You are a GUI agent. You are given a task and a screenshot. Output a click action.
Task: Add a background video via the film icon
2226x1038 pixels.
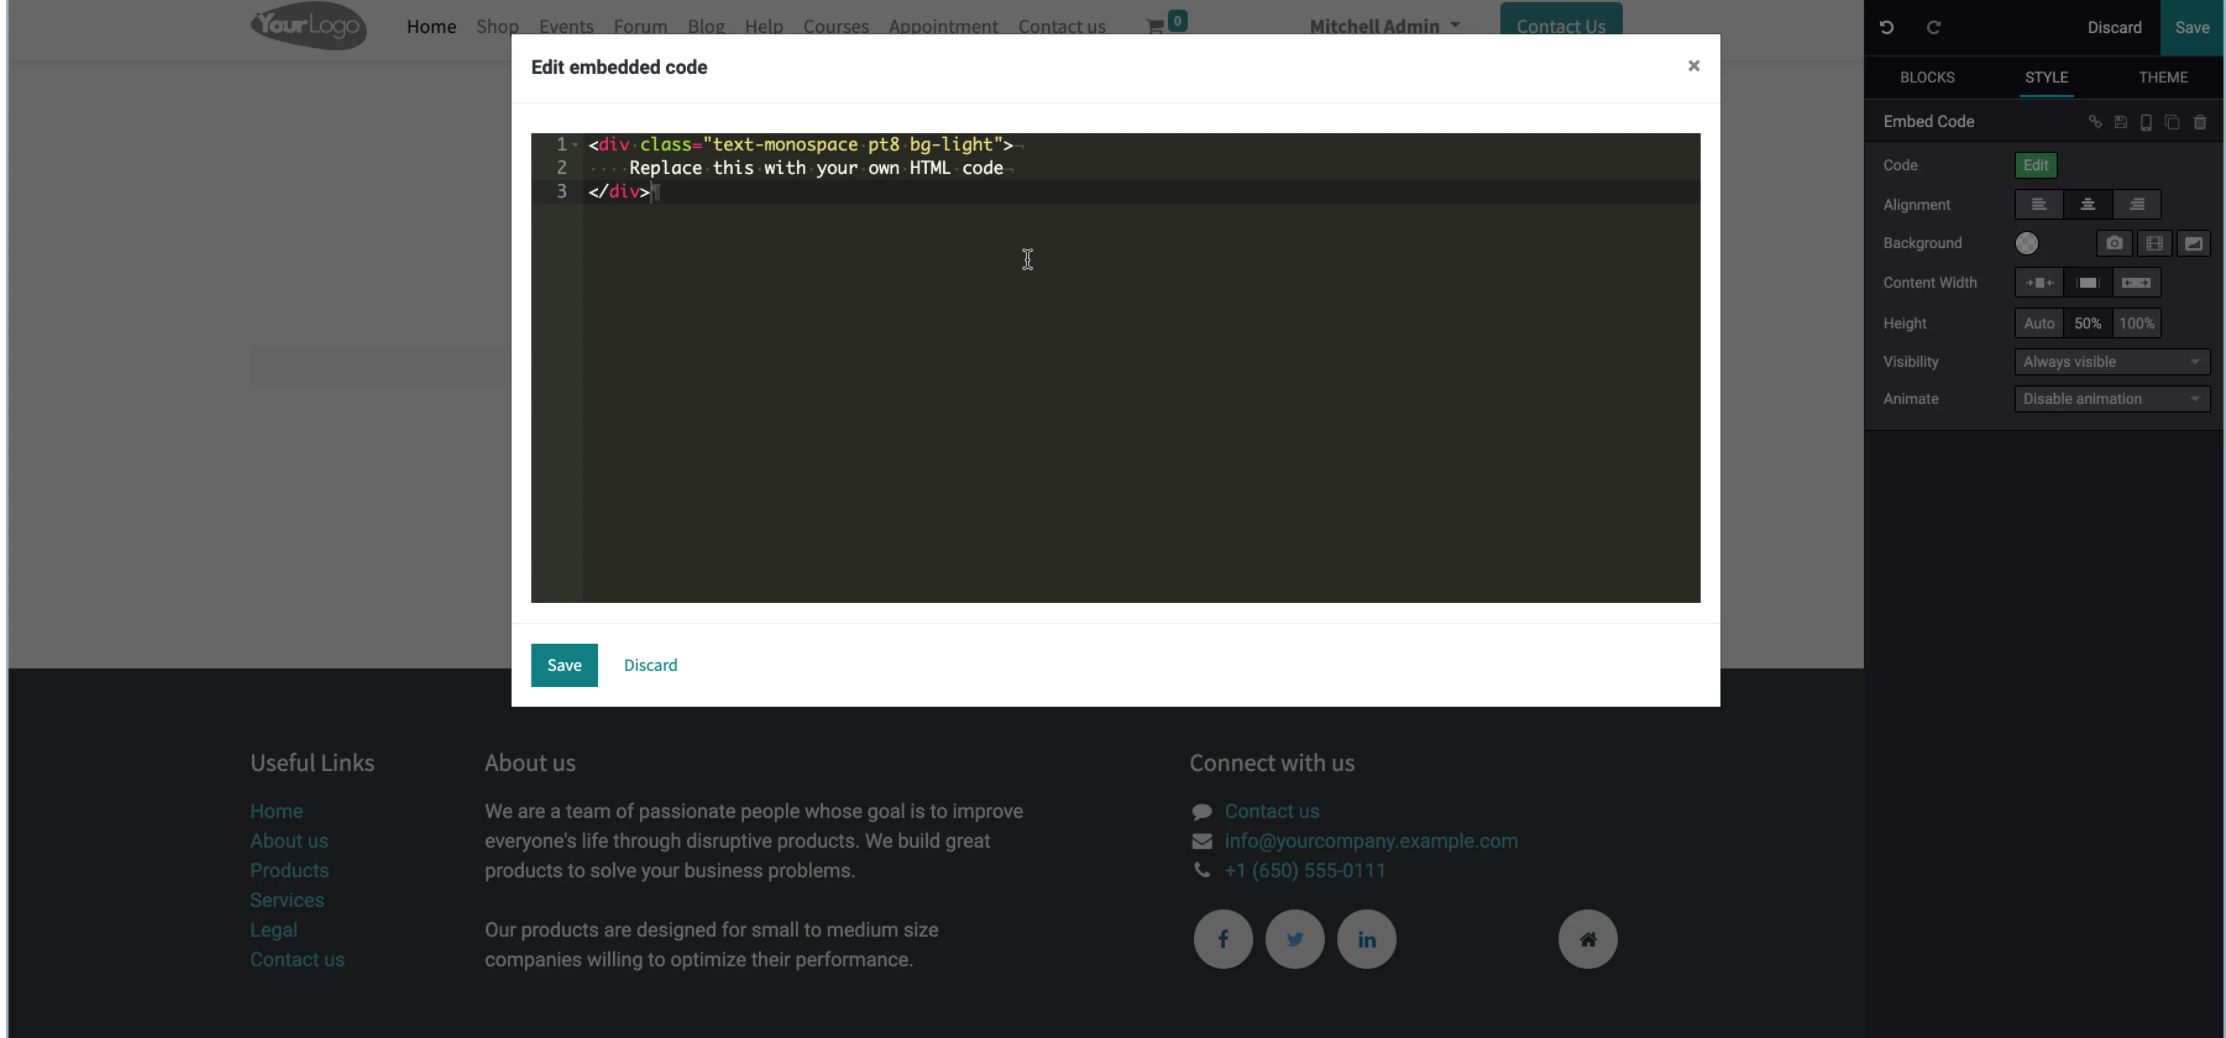[2155, 243]
